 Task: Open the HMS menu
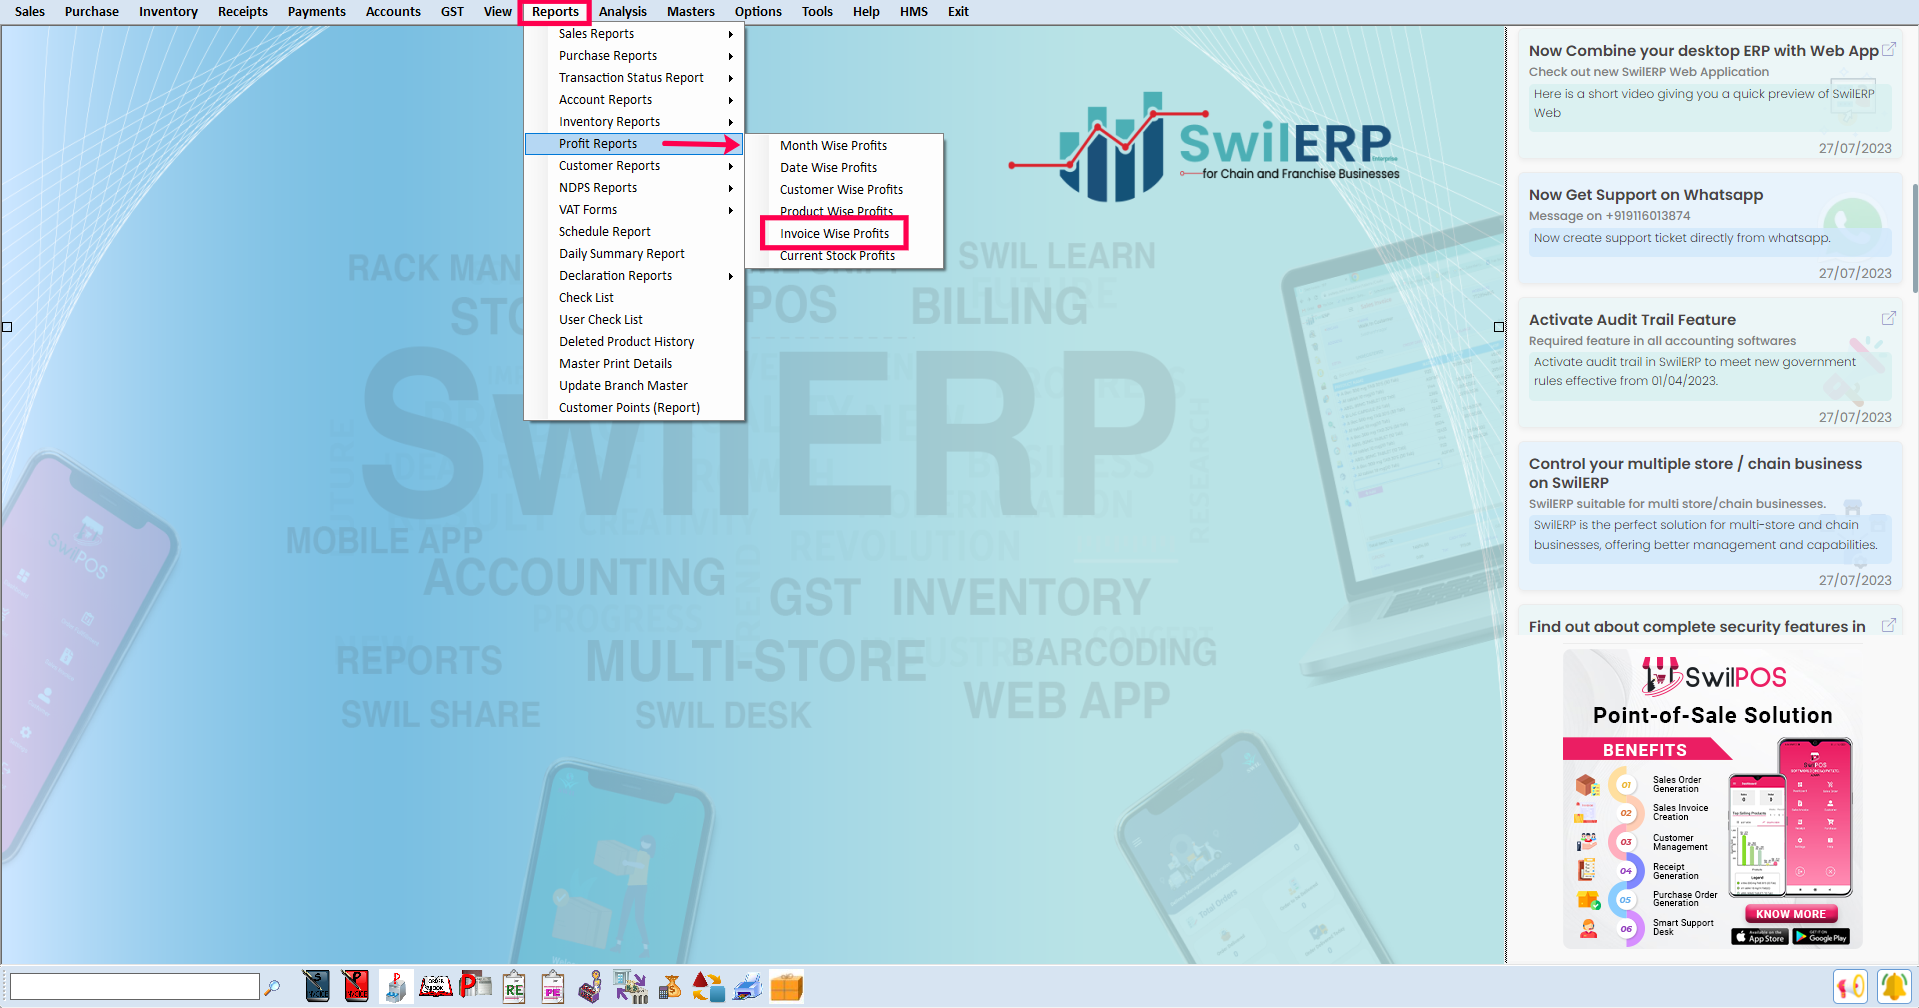click(x=914, y=12)
